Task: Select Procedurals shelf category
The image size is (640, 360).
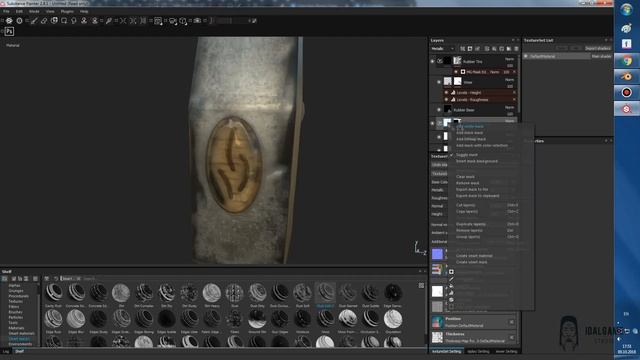Action: [18, 296]
